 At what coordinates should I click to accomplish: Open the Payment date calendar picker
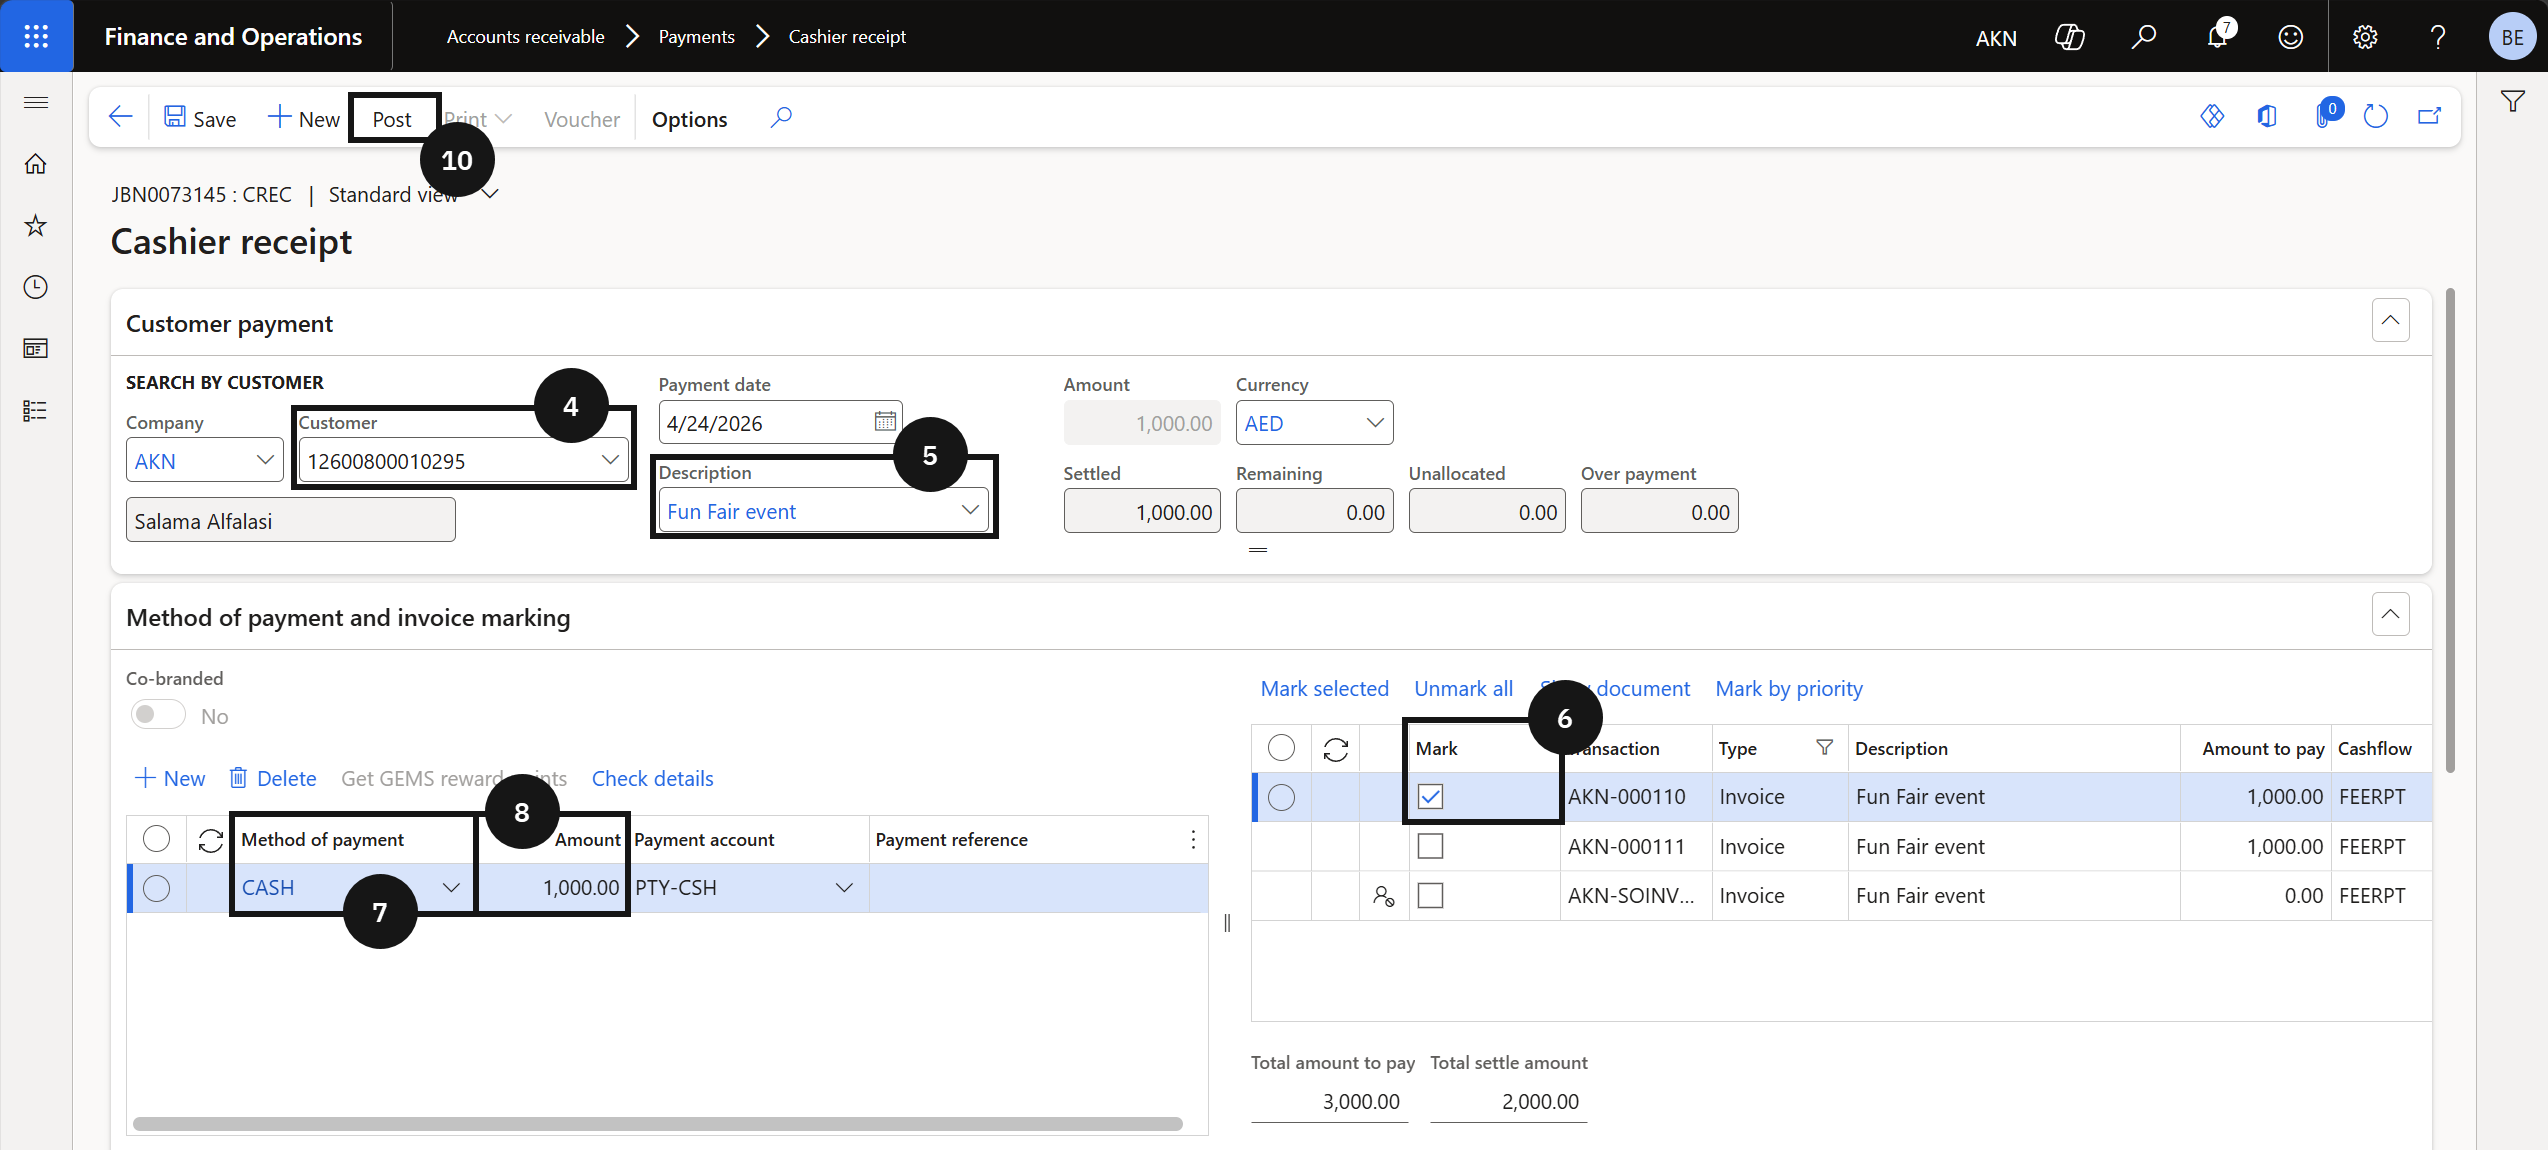pos(885,422)
